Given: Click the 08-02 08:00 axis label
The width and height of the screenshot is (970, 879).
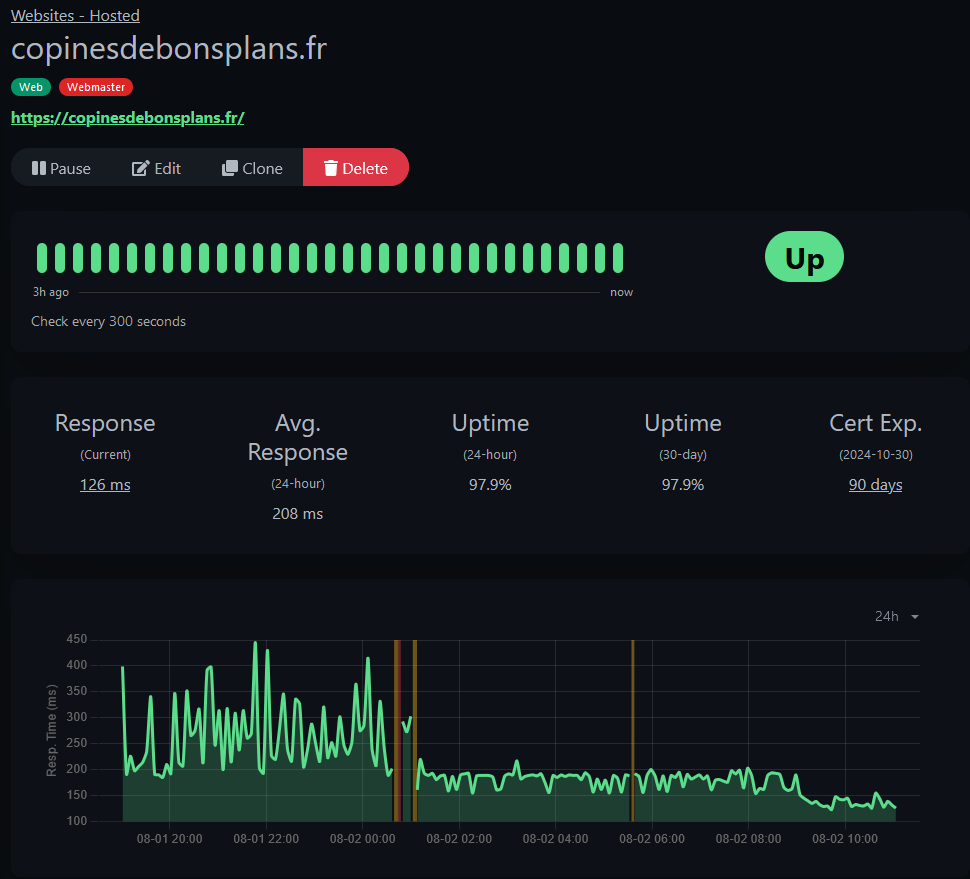Looking at the screenshot, I should pos(749,839).
